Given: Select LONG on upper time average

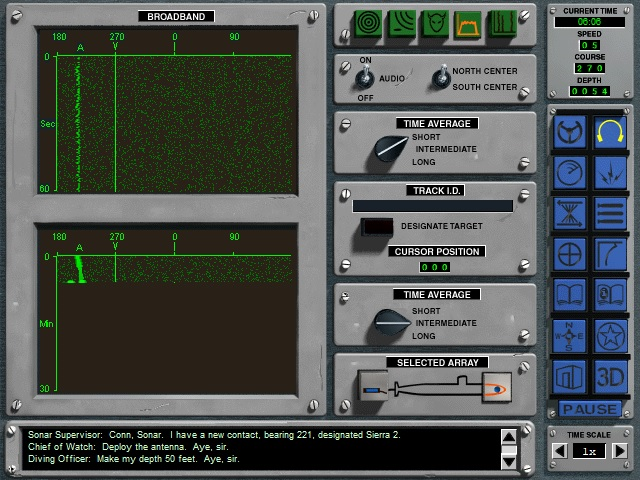Looking at the screenshot, I should coord(424,162).
